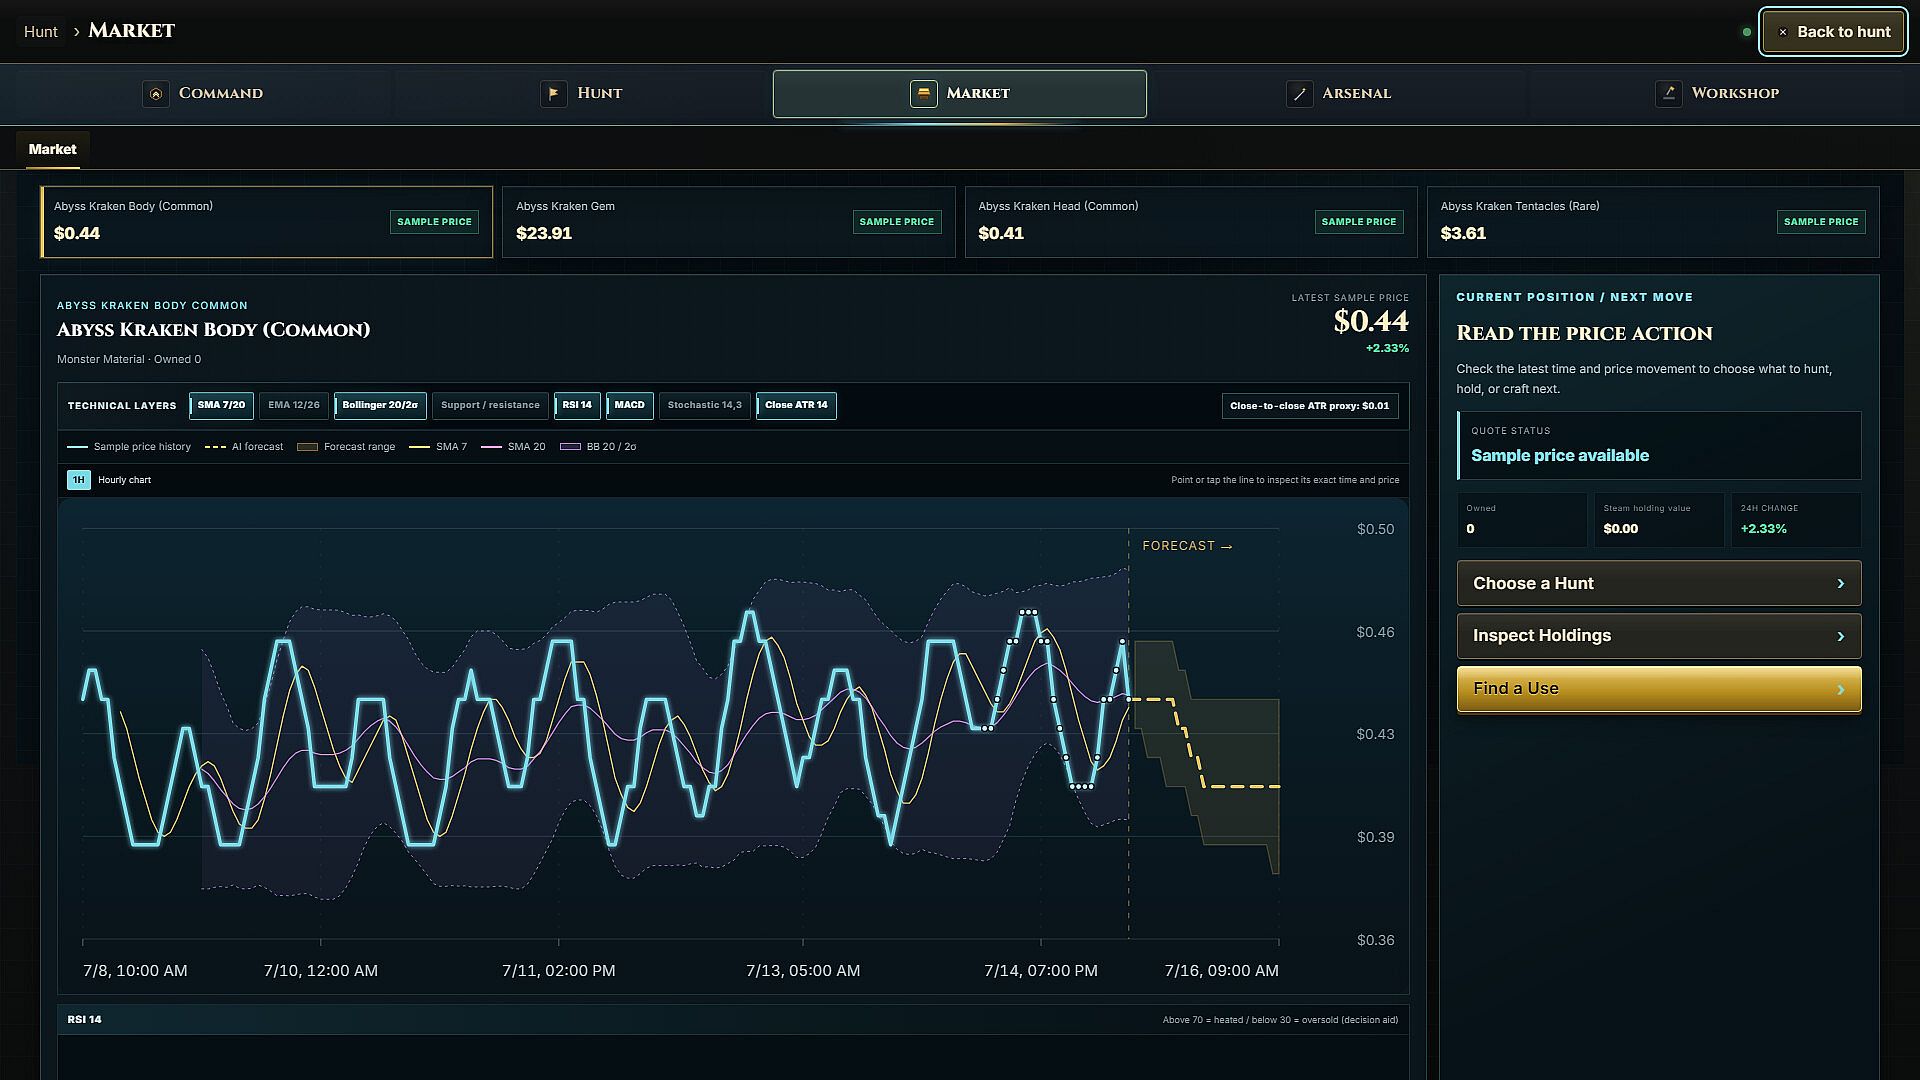1920x1080 pixels.
Task: Switch to the Workshop tab
Action: tap(1717, 94)
